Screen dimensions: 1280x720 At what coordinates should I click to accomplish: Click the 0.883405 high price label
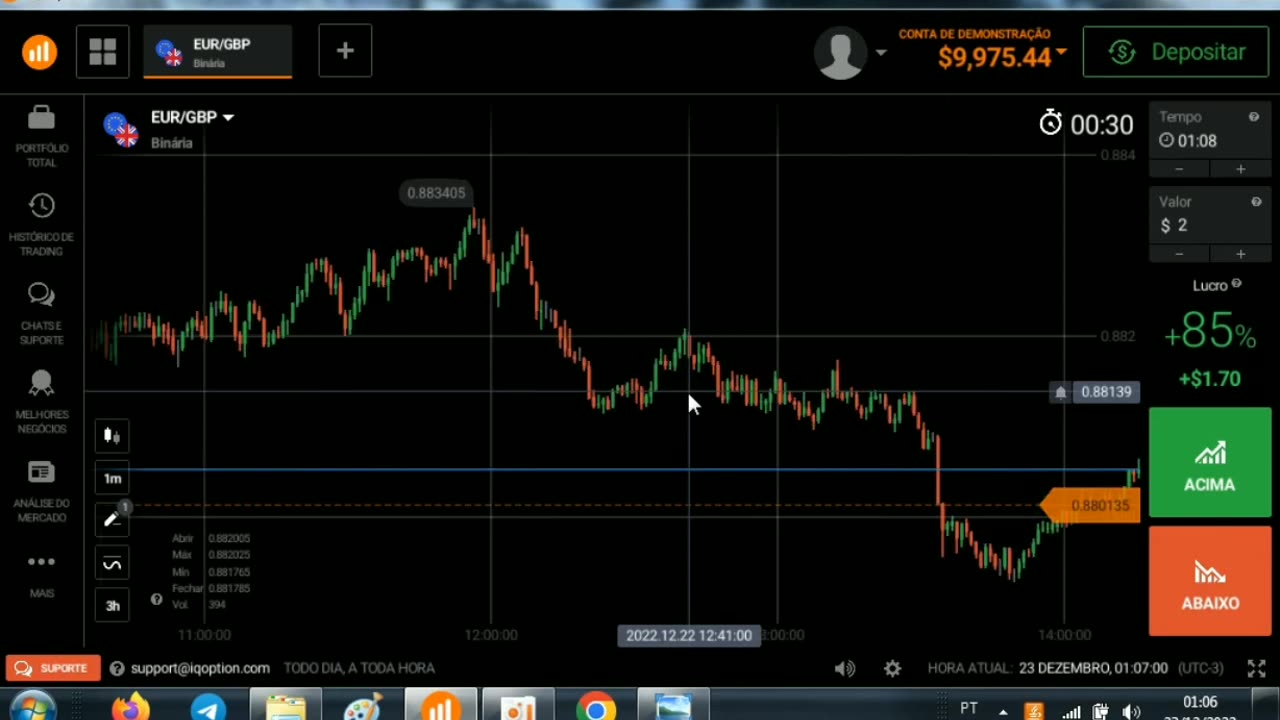[436, 193]
